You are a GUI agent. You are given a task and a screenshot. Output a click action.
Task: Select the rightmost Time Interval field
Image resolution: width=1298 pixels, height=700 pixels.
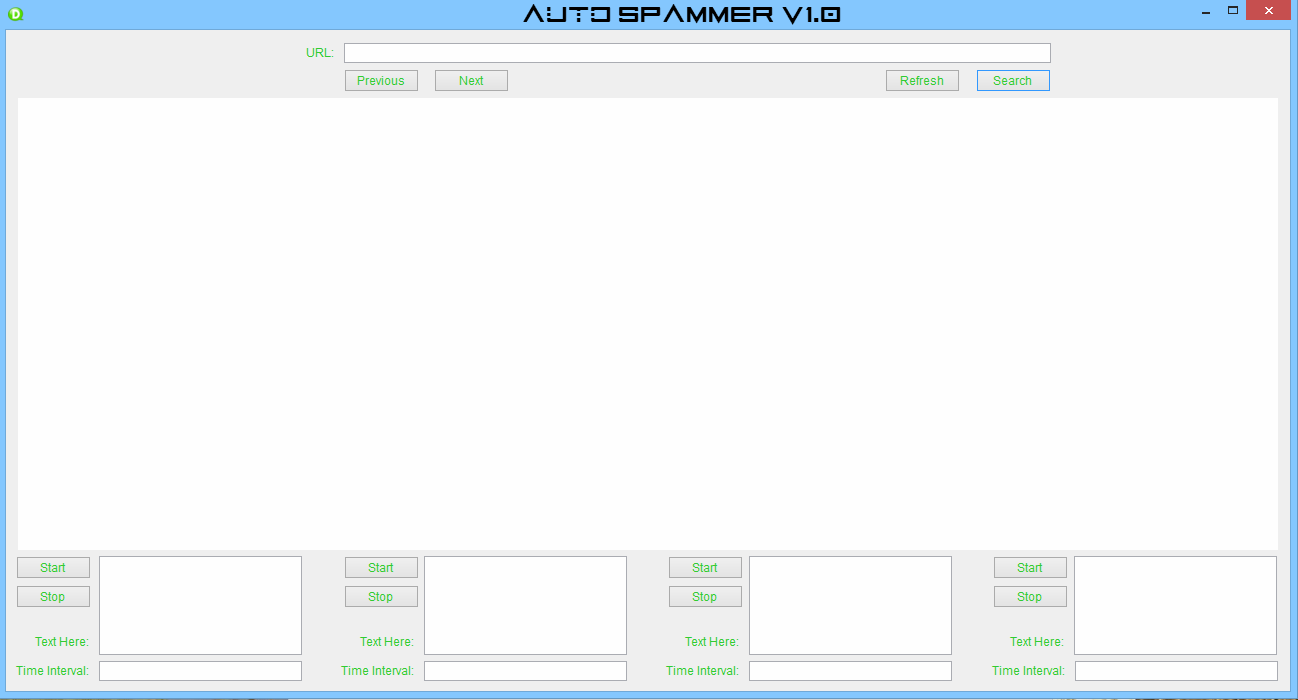tap(1176, 671)
